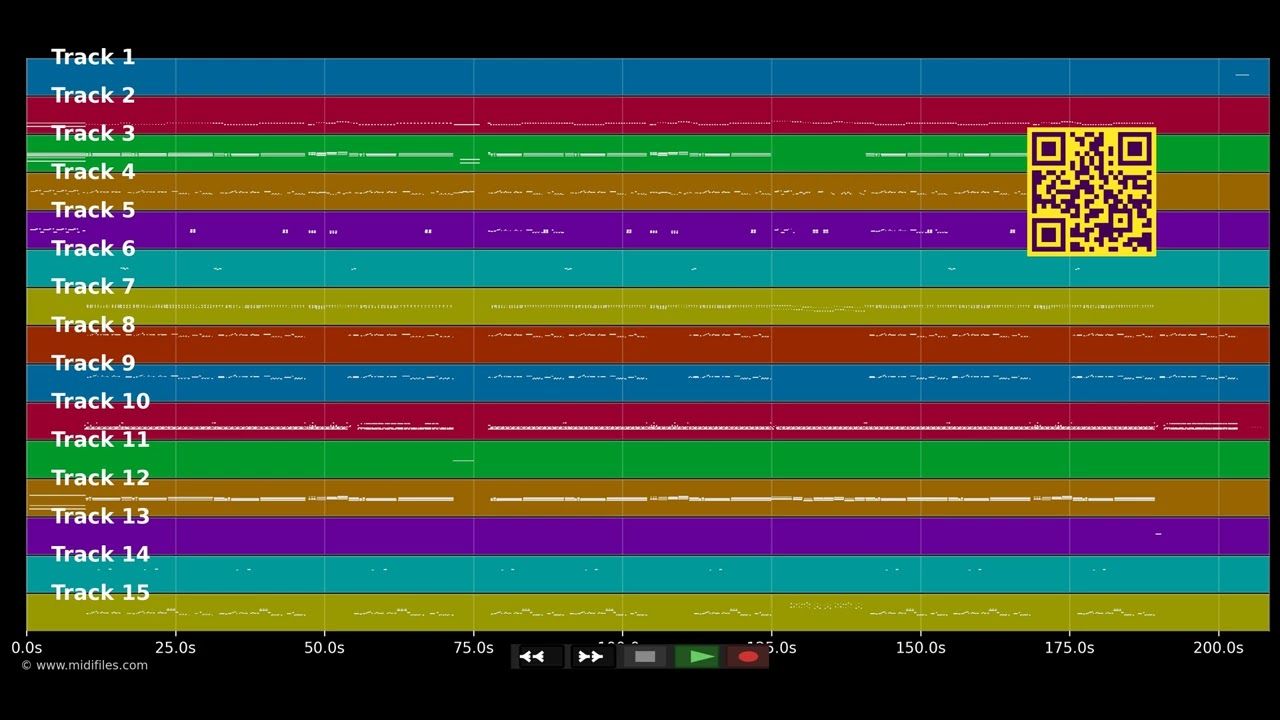Open the www.midifiles.com copyright link
Screen dimensions: 1280x720
click(x=84, y=665)
